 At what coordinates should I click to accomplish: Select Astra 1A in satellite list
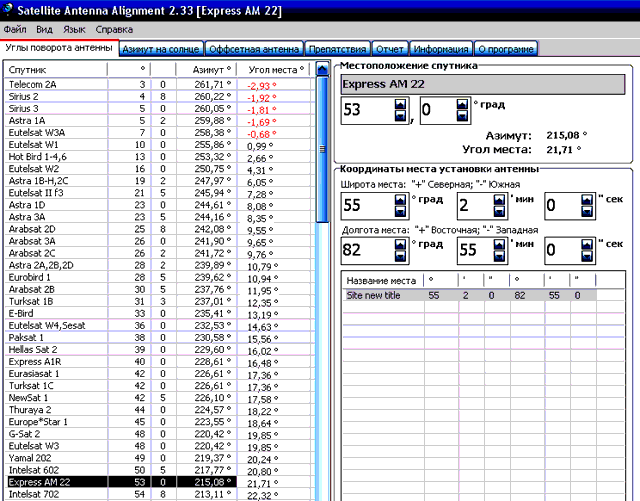[x=159, y=120]
